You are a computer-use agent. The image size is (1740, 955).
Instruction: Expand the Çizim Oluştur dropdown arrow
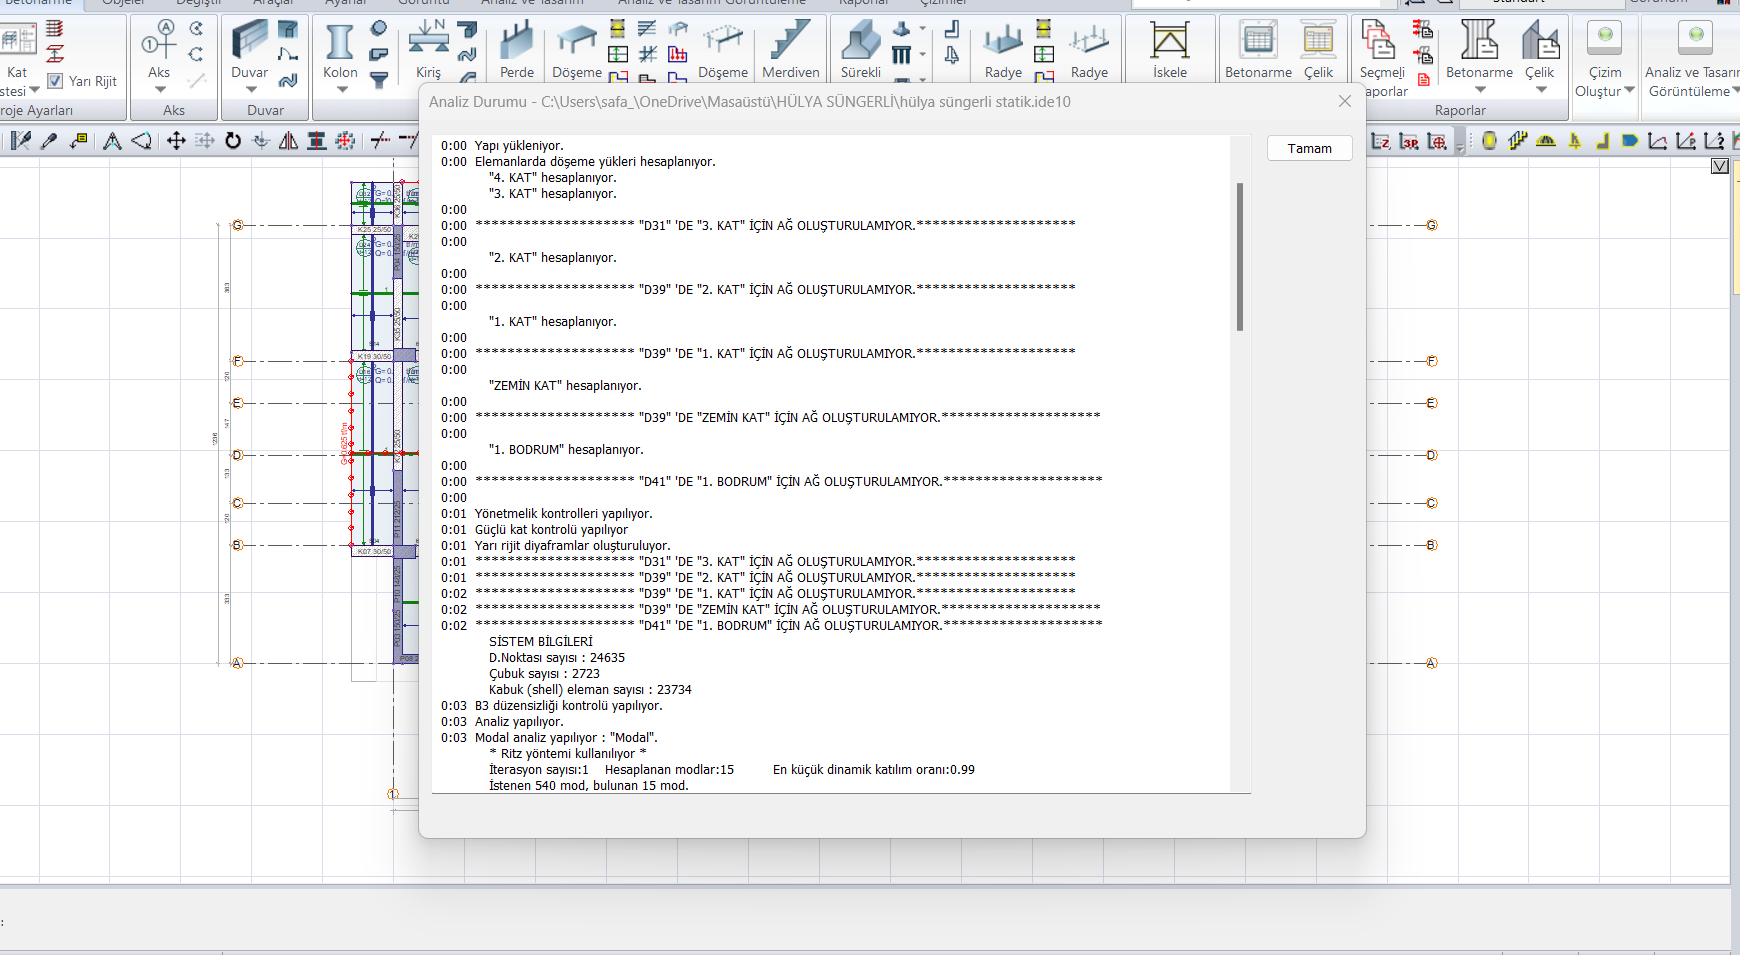[1630, 91]
